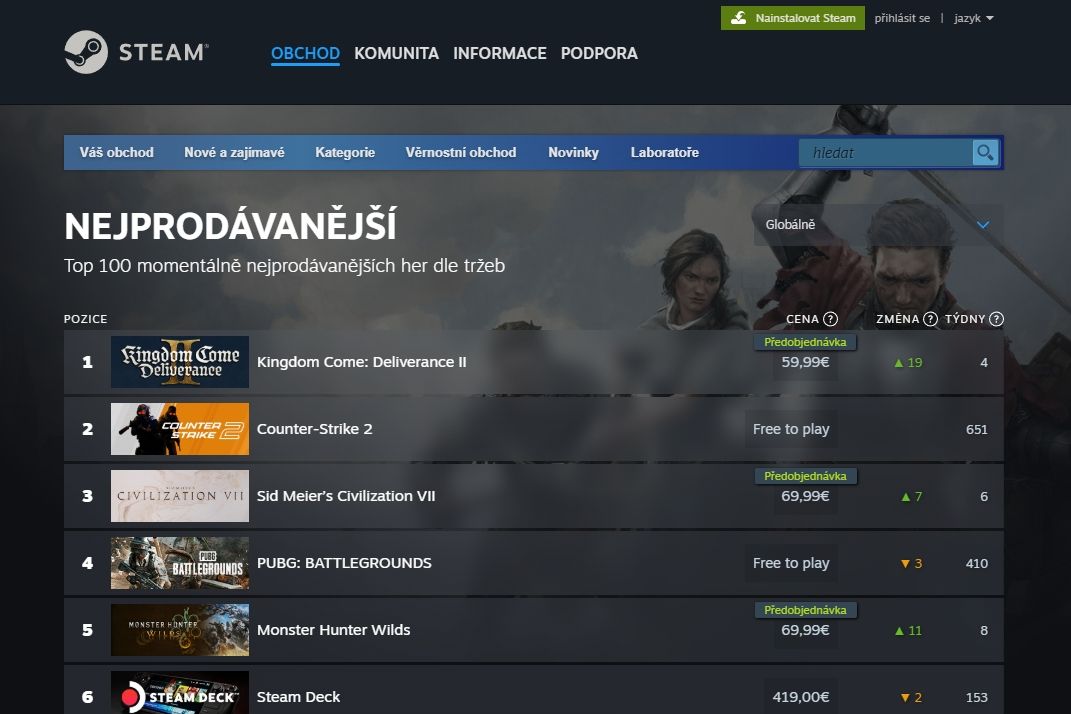Click the download icon on Nainstalovat Steam
The height and width of the screenshot is (714, 1071).
(738, 18)
